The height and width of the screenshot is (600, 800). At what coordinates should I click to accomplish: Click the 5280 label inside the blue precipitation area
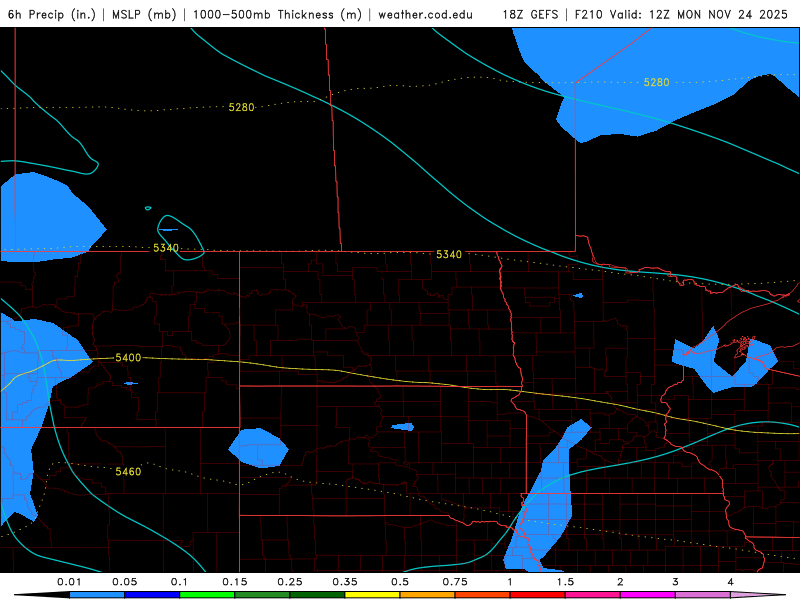656,82
